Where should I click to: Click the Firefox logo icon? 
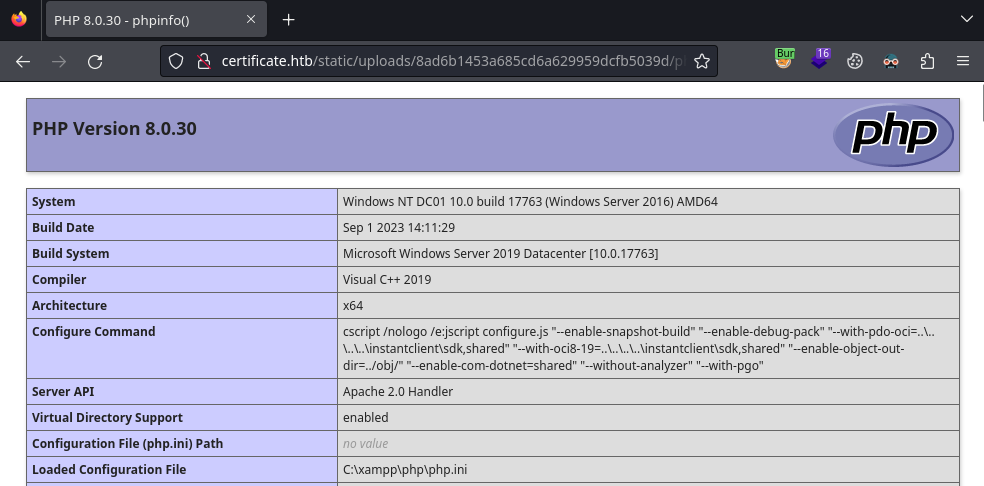[19, 19]
